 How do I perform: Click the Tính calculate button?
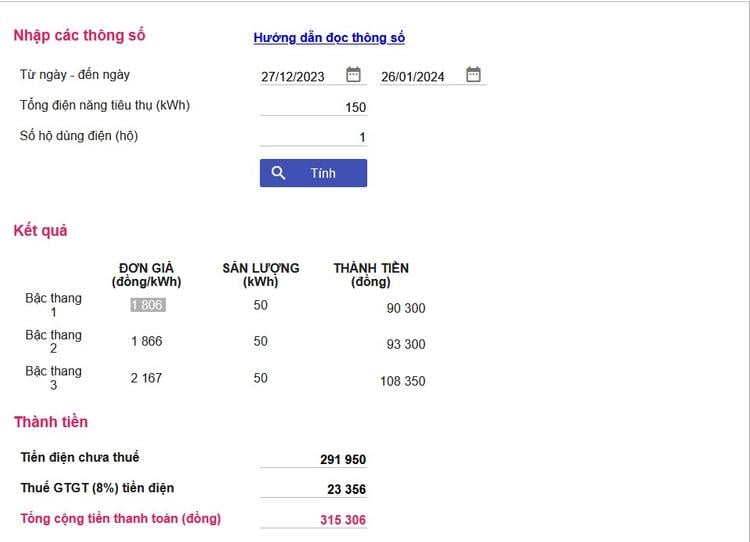313,173
